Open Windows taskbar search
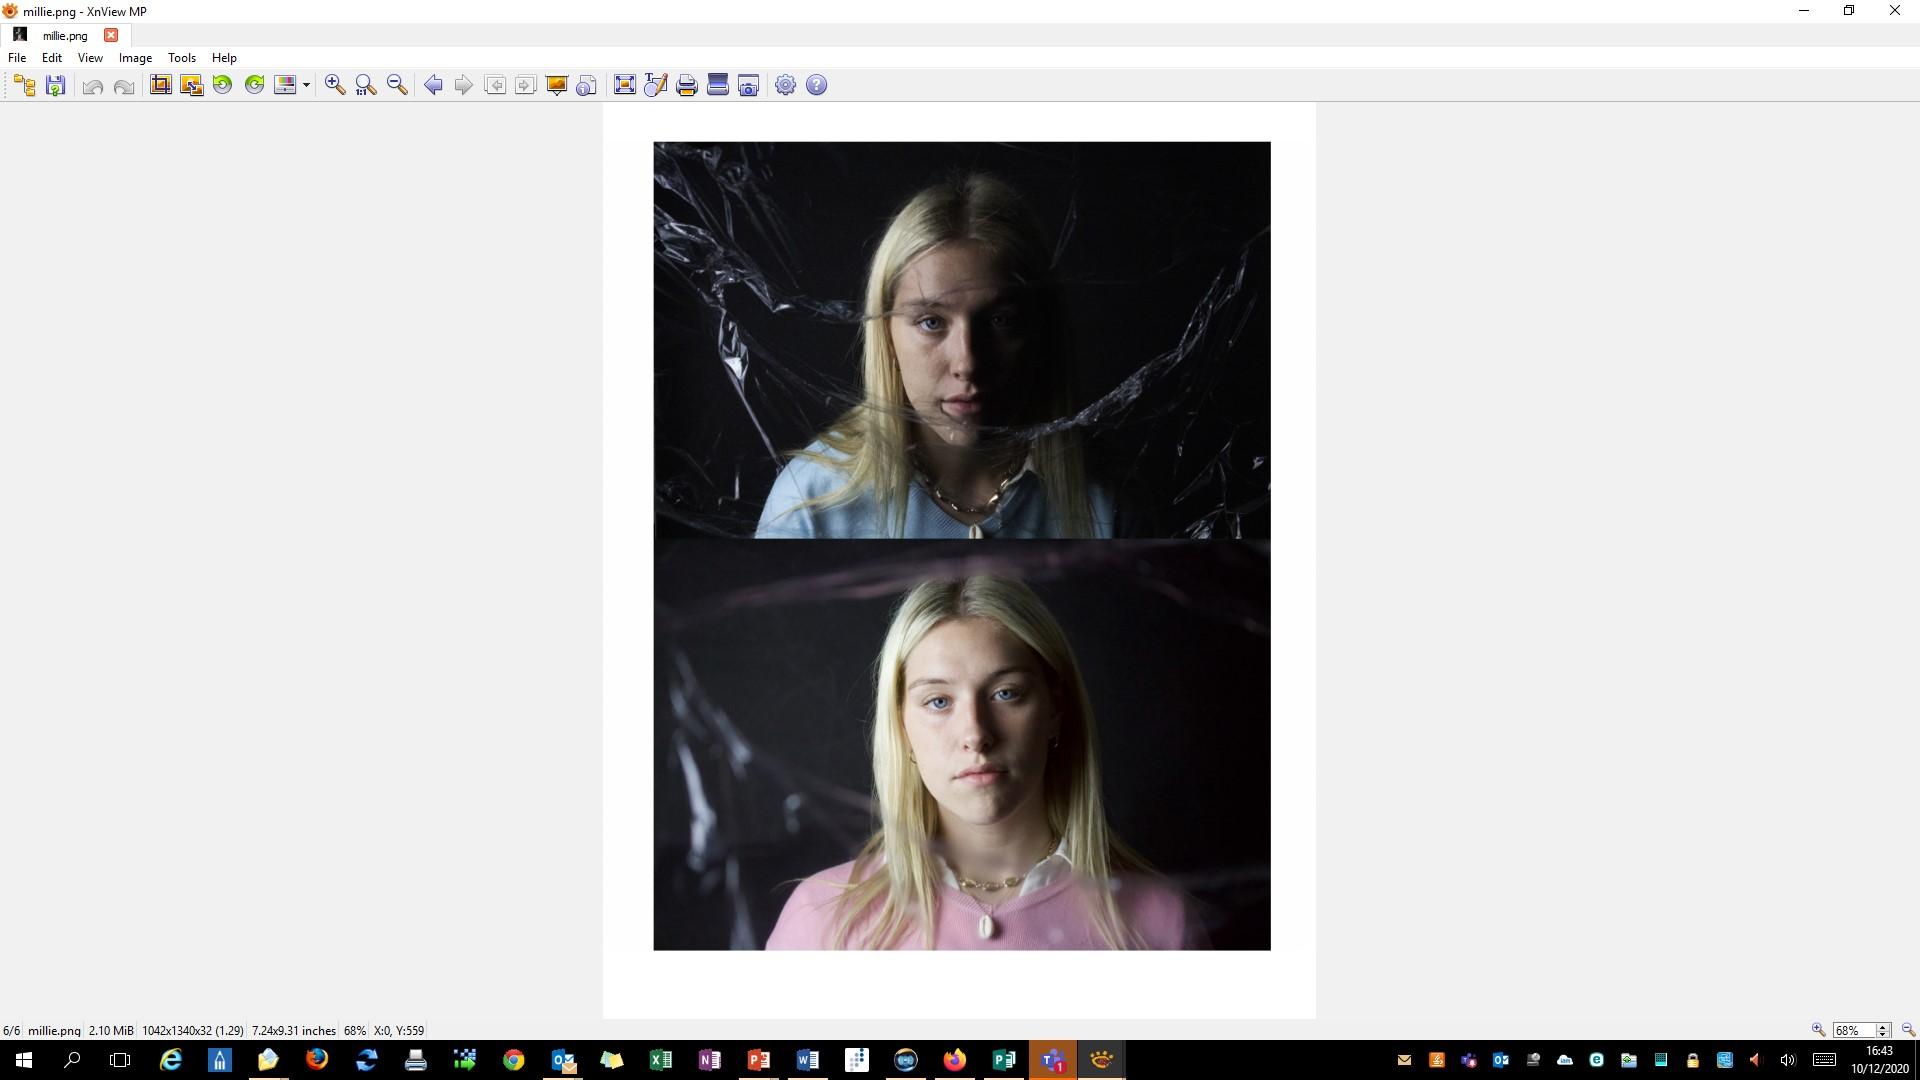The width and height of the screenshot is (1920, 1080). pos(72,1060)
